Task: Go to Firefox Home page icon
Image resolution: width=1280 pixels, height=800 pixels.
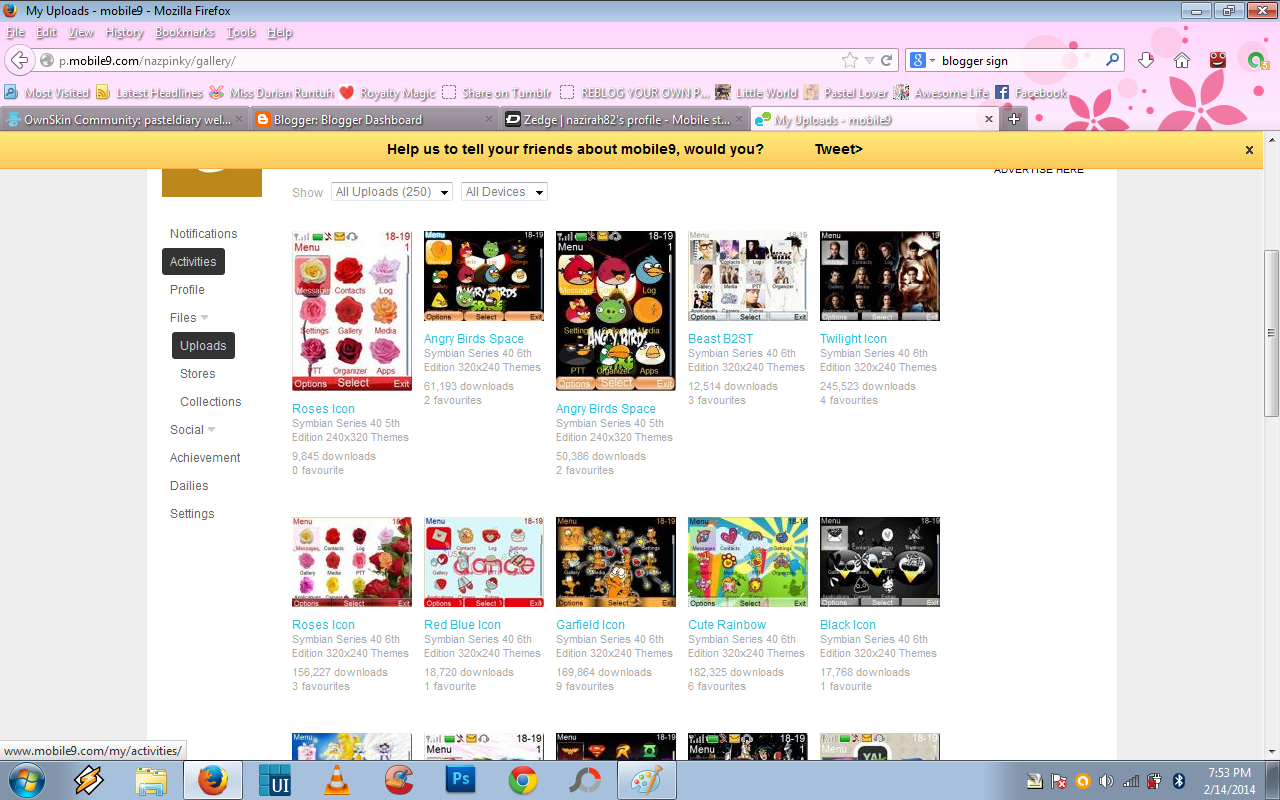Action: (1182, 60)
